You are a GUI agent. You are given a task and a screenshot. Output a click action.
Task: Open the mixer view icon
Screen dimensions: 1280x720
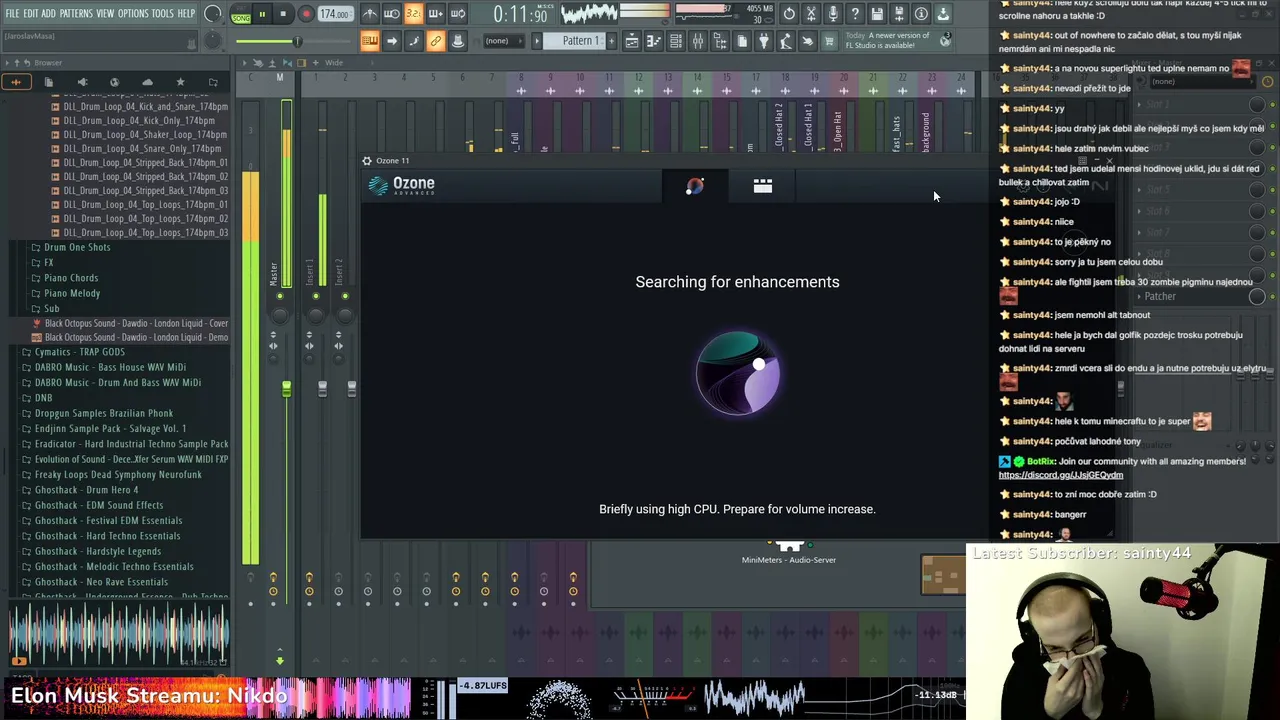tap(698, 41)
